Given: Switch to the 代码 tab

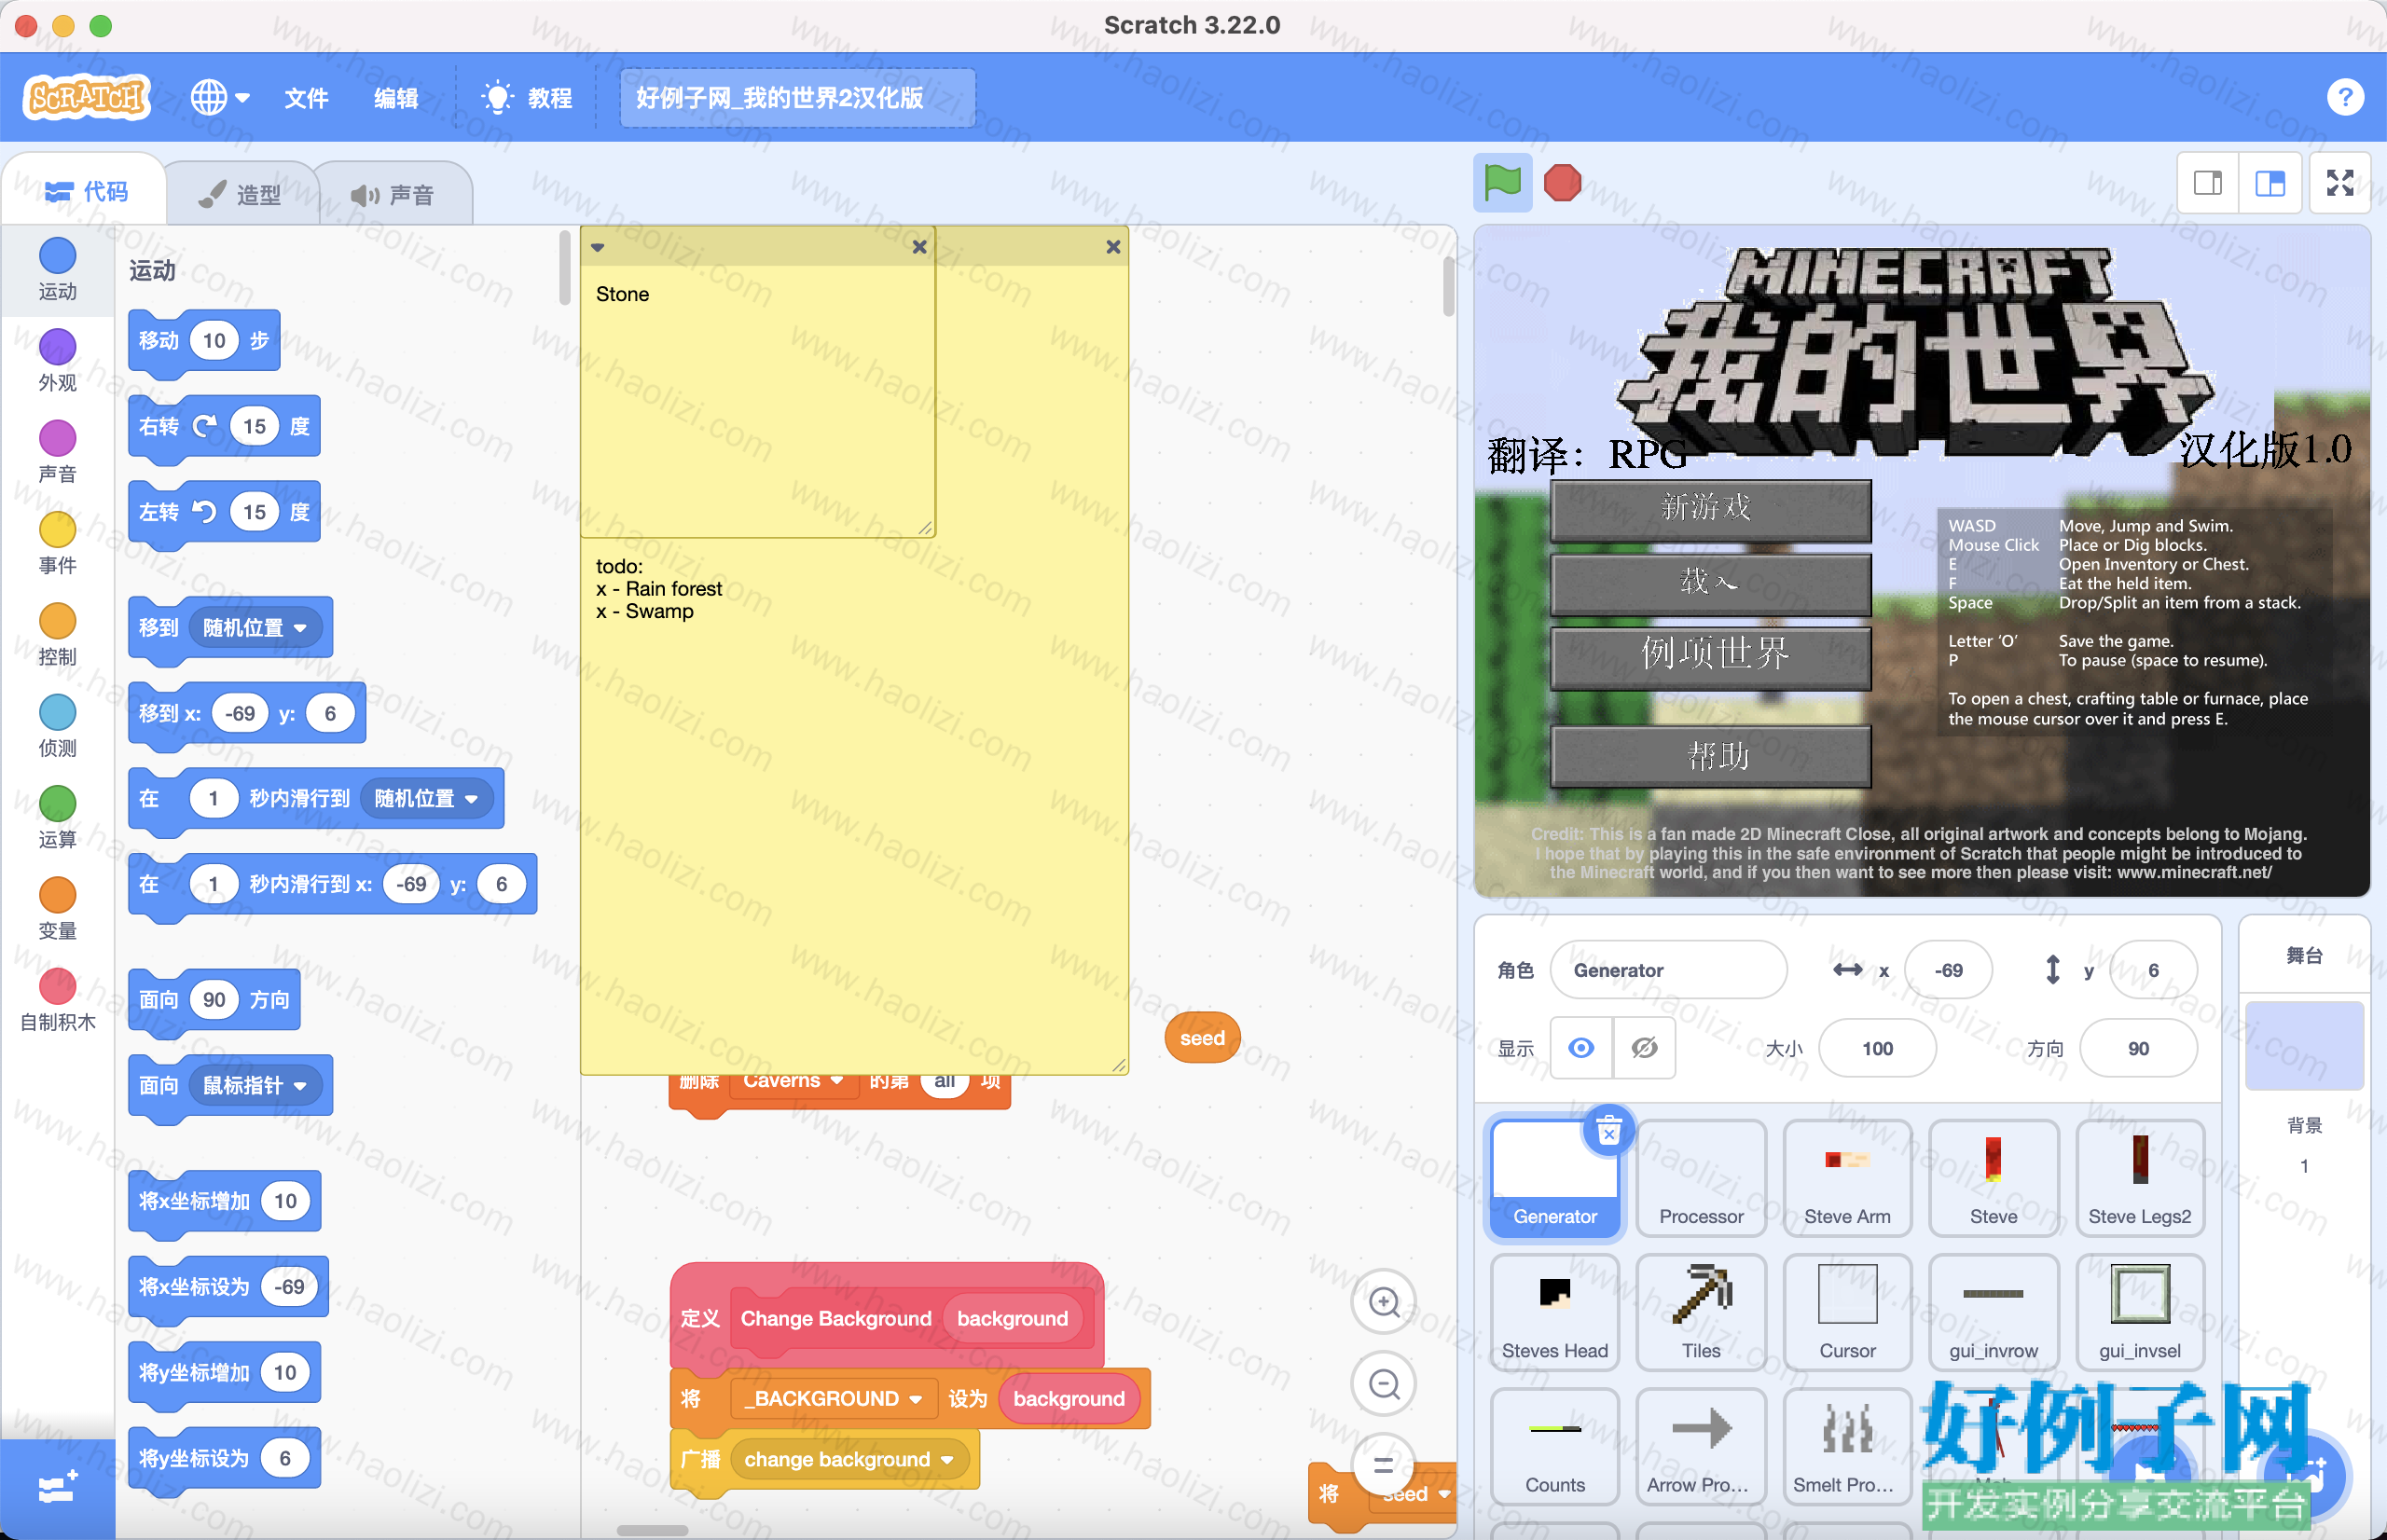Looking at the screenshot, I should pos(87,191).
